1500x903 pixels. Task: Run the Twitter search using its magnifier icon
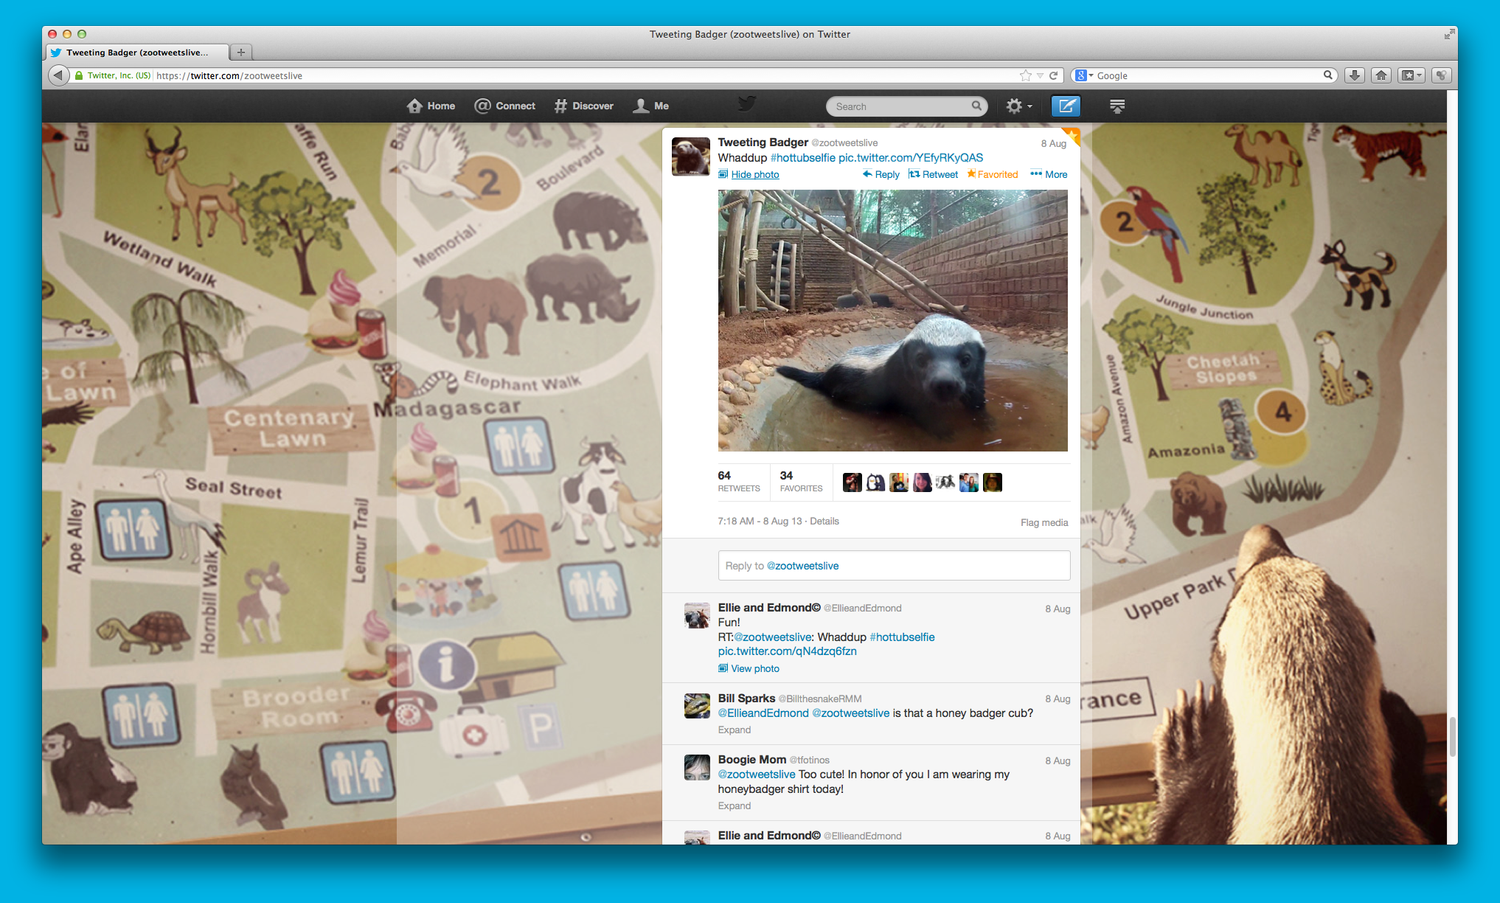[977, 106]
